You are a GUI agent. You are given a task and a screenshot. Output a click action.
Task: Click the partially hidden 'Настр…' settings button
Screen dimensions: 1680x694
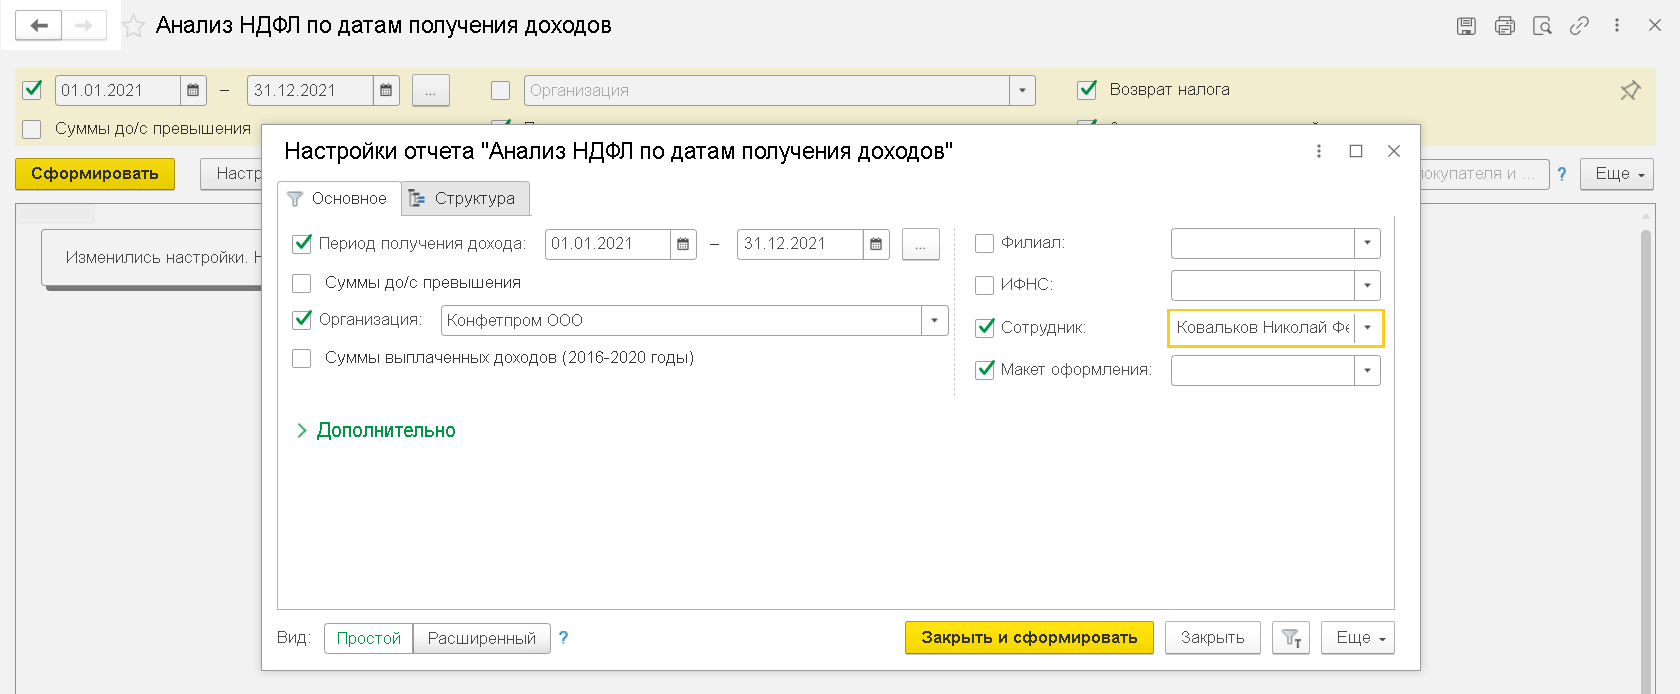point(231,174)
